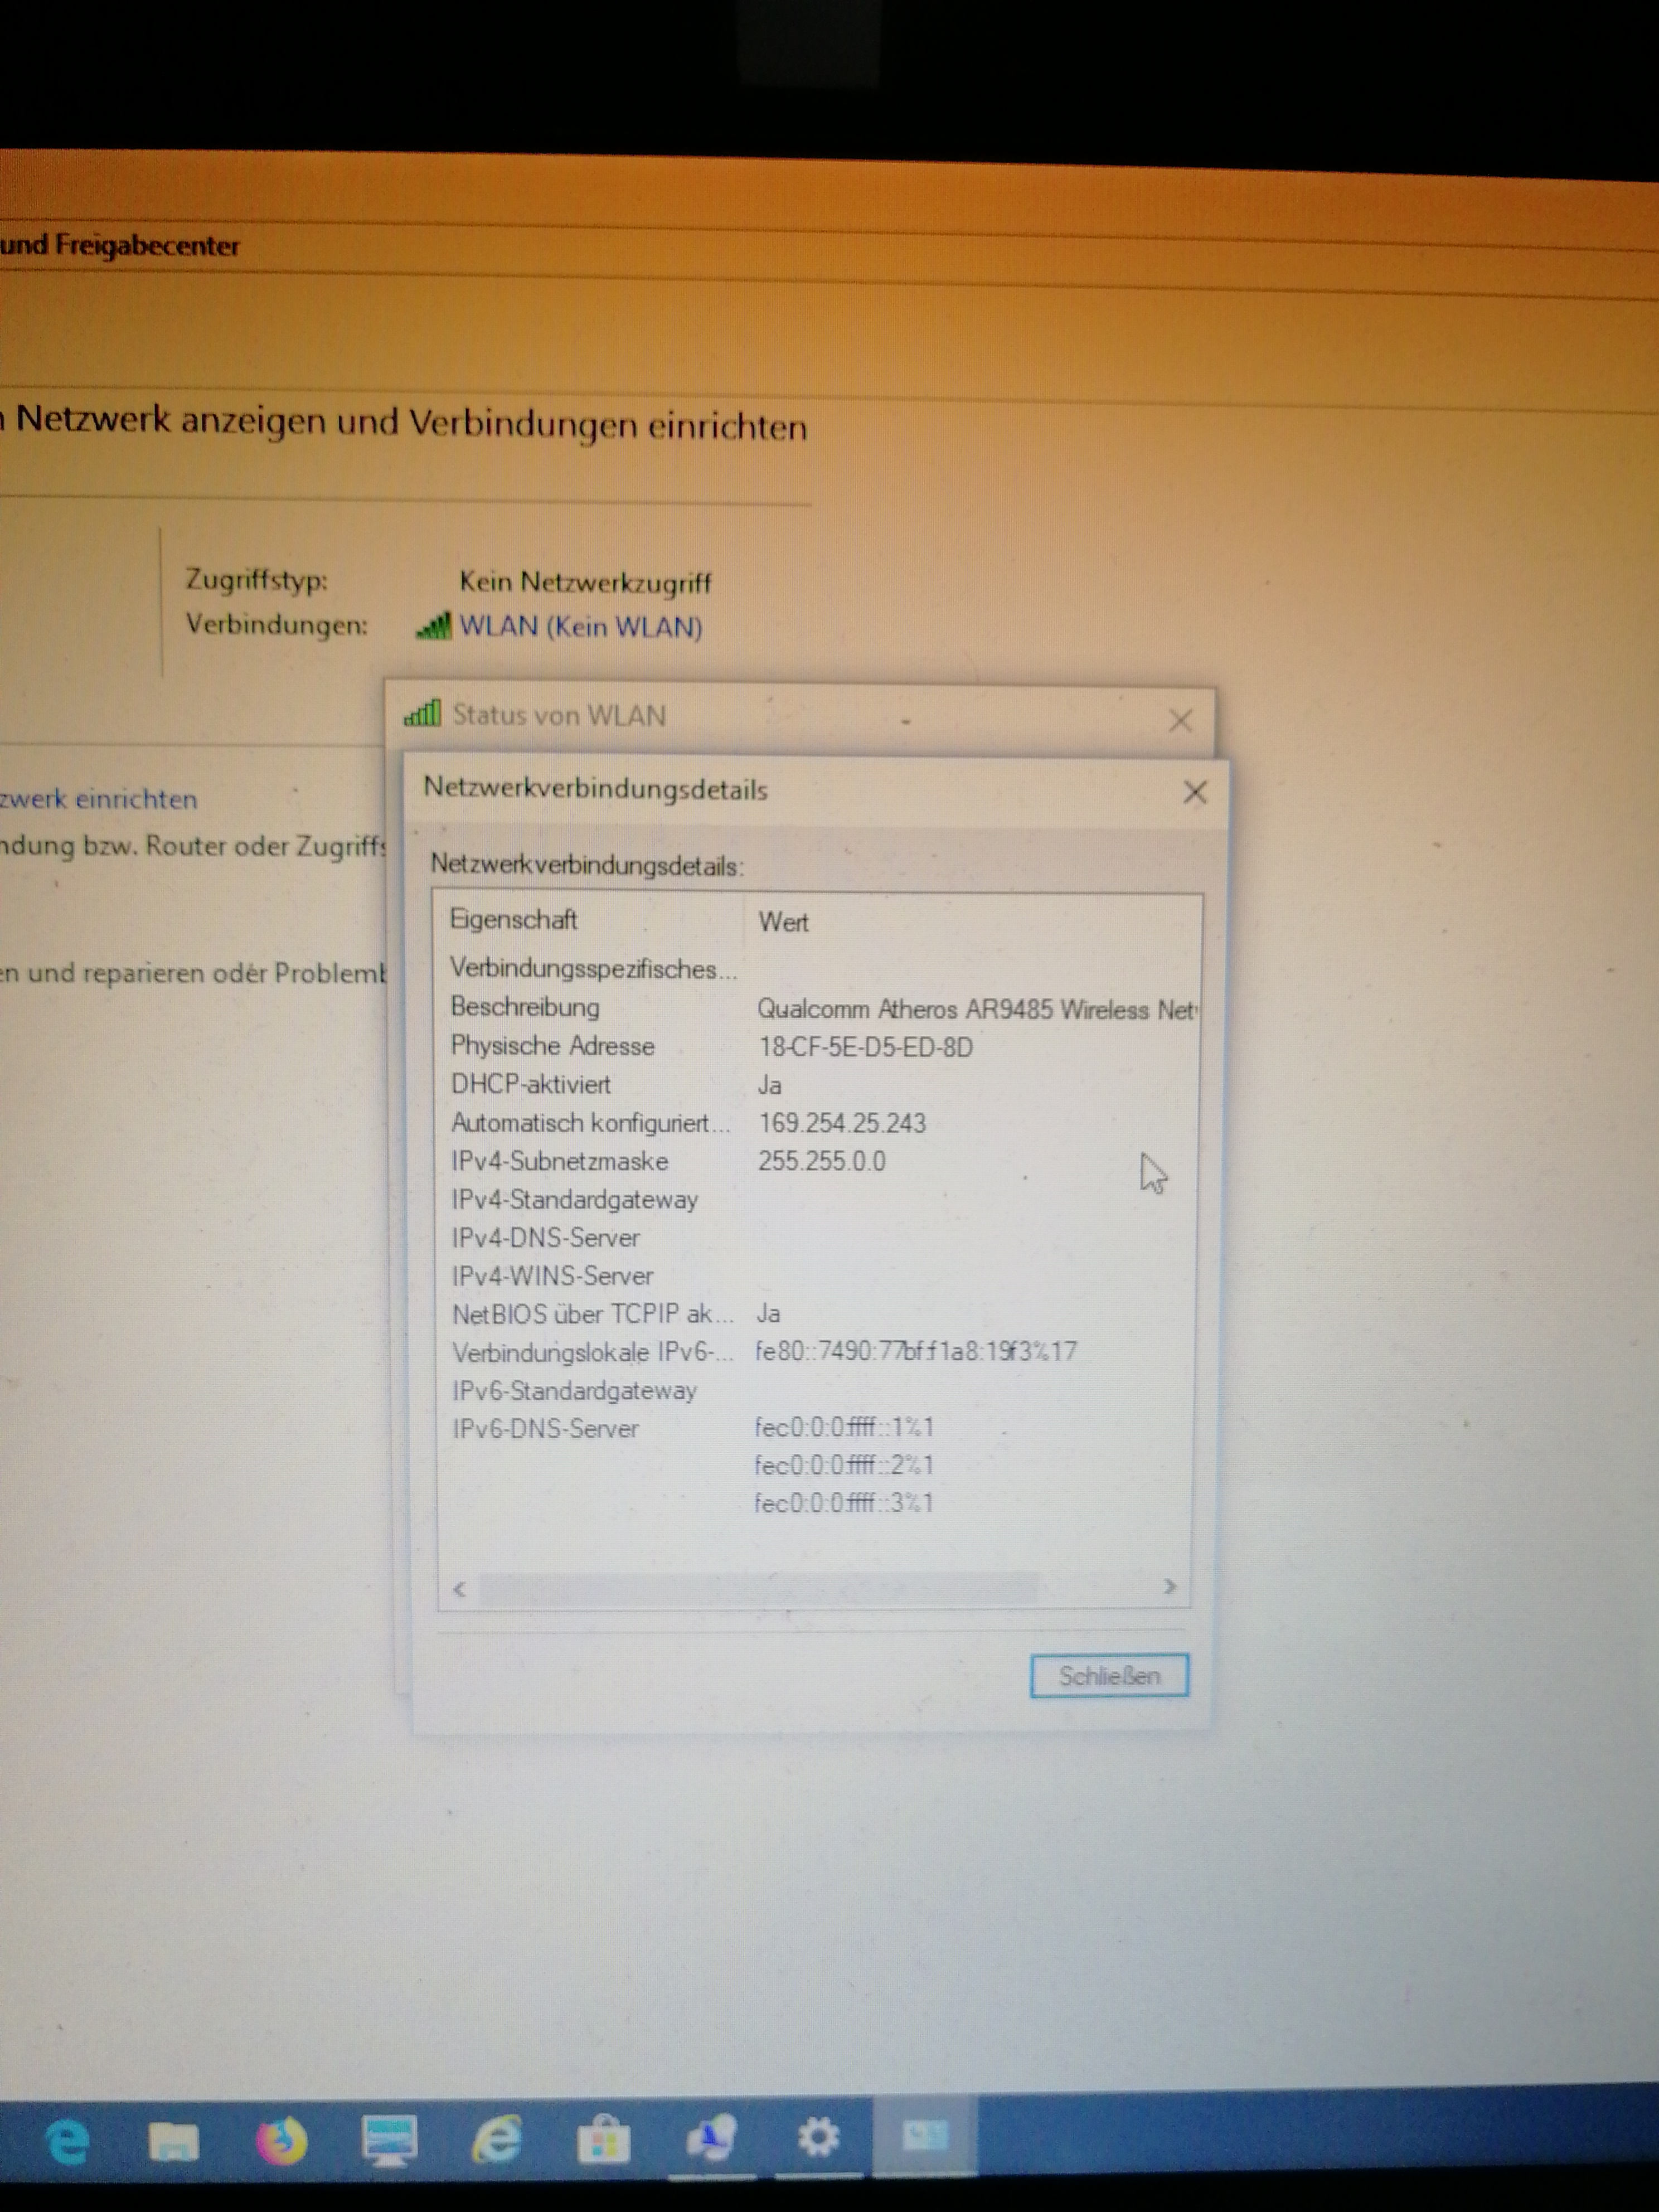Open Settings gear in taskbar
The height and width of the screenshot is (2212, 1659).
coord(819,2137)
